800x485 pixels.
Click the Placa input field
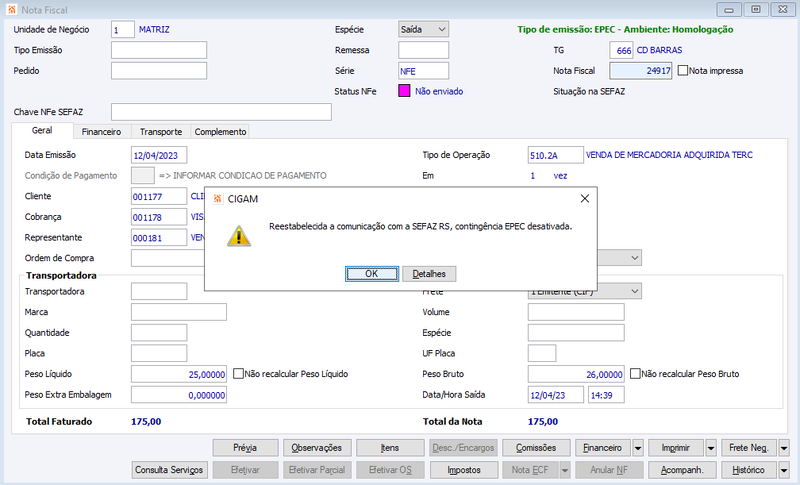click(x=159, y=353)
